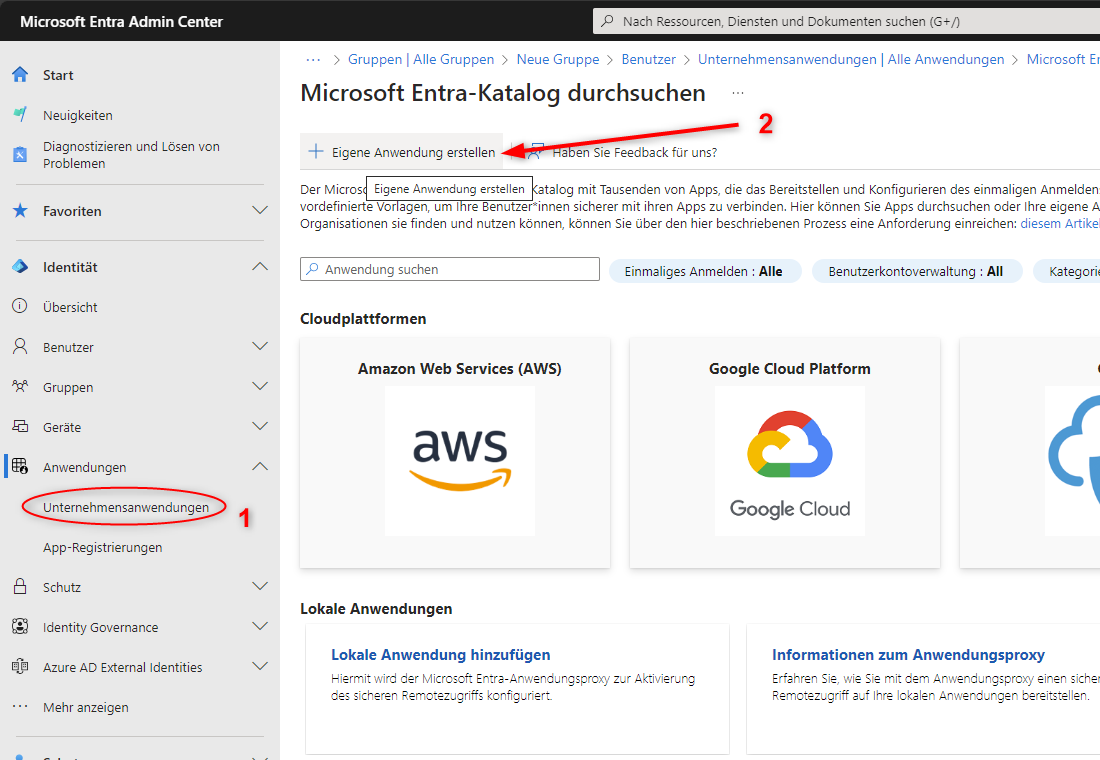
Task: Expand the Azure AD External Identities chevron
Action: (260, 667)
